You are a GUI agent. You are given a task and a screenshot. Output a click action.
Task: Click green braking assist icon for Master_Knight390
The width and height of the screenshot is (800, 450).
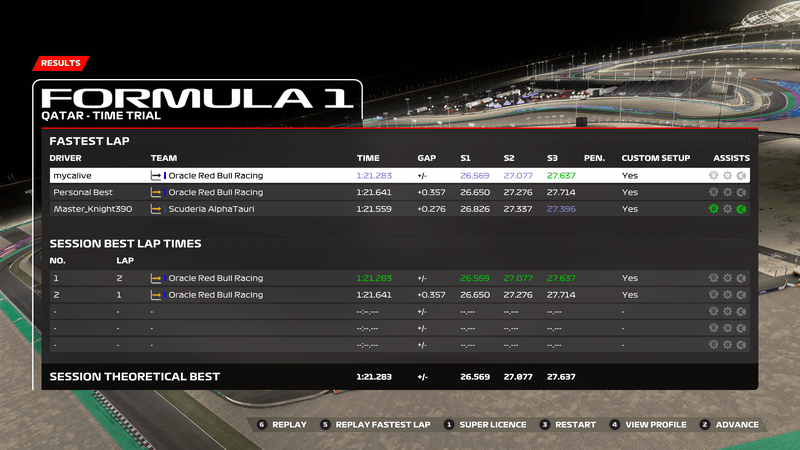pos(741,209)
